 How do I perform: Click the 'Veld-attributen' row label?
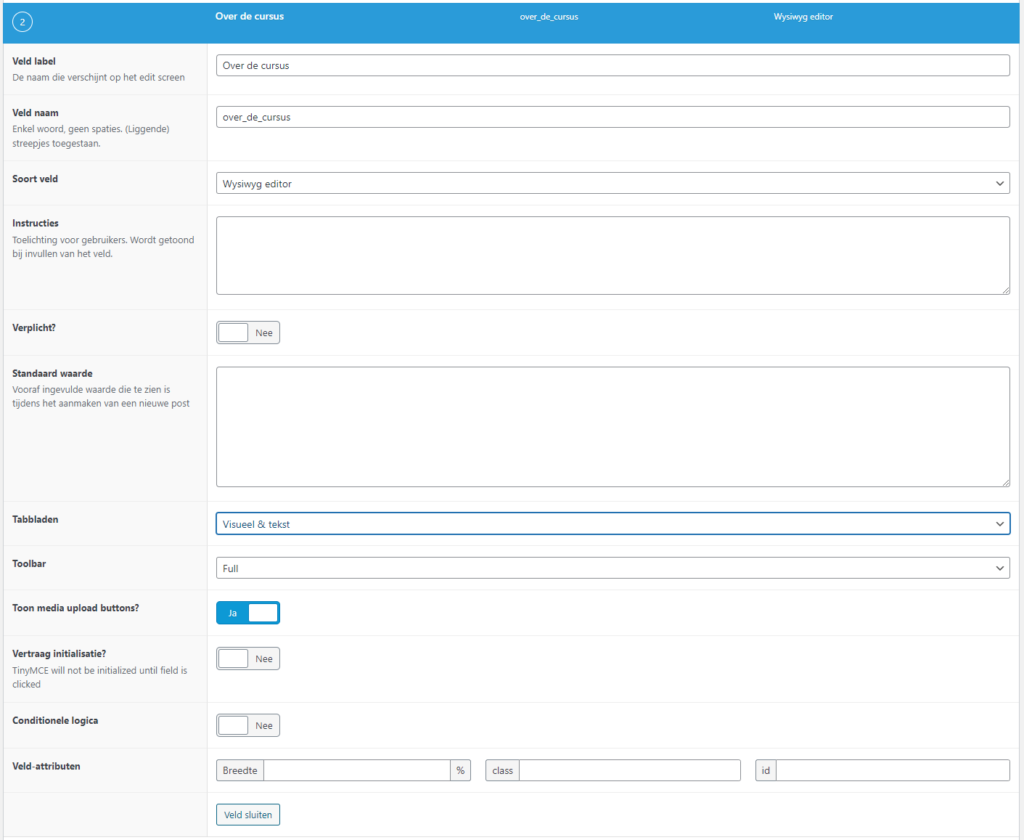46,766
